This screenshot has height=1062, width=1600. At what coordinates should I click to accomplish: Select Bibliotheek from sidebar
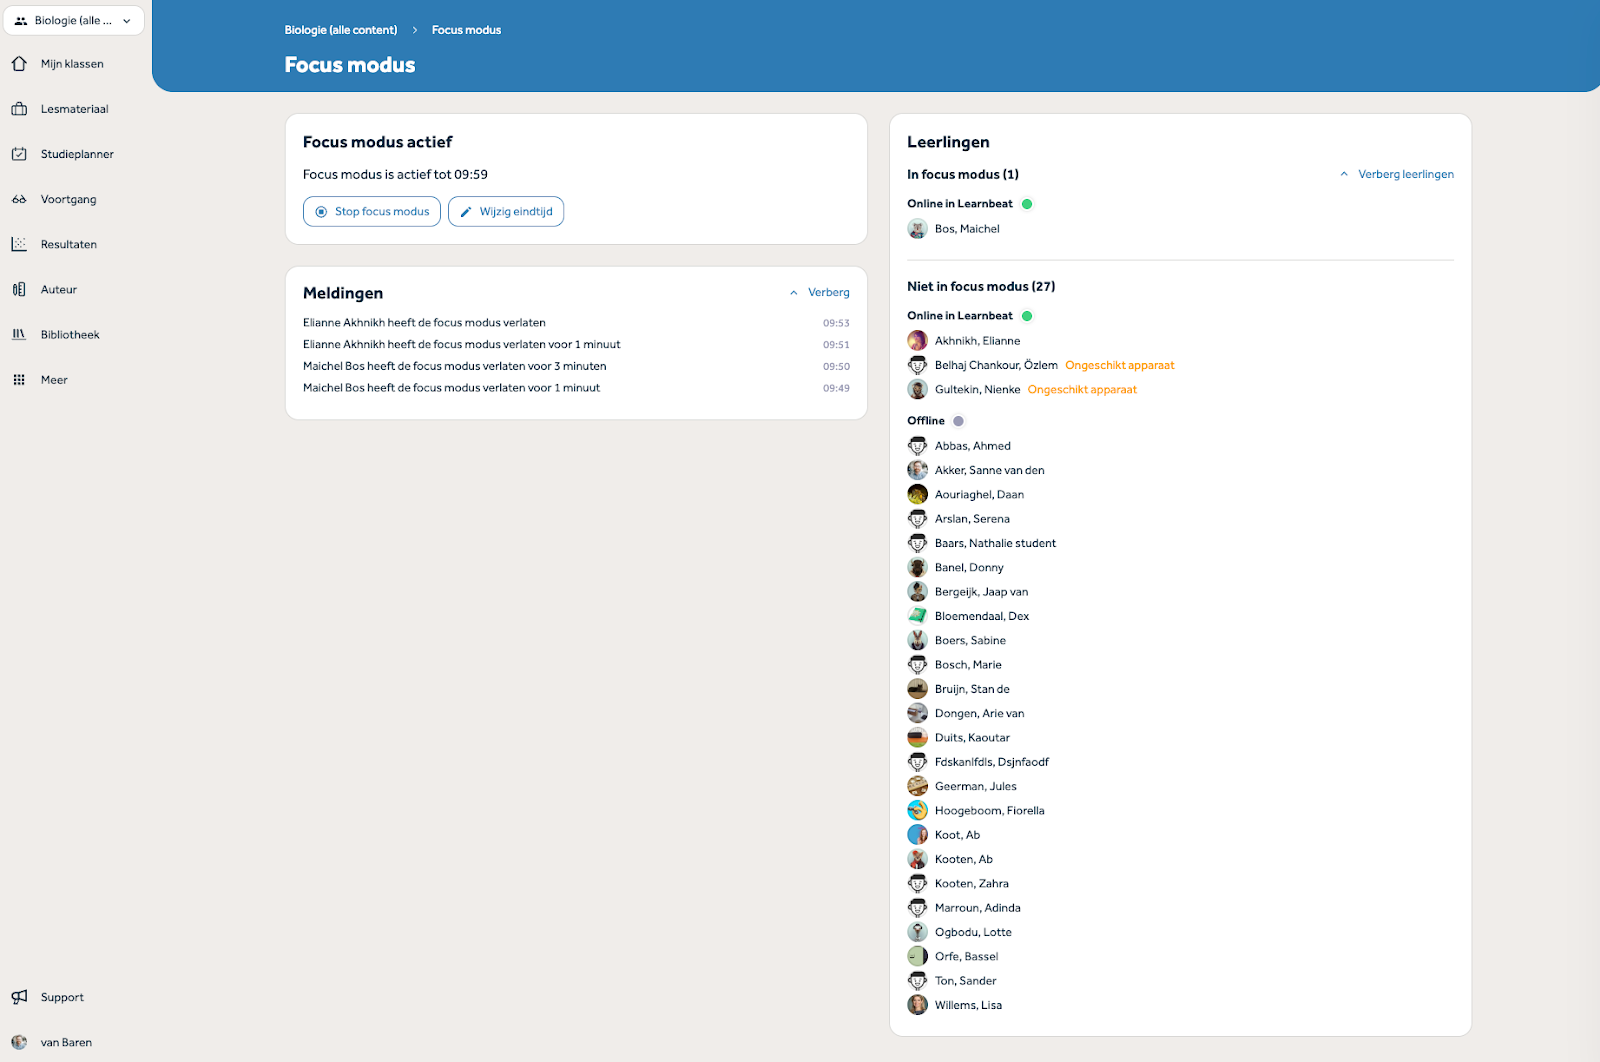click(70, 335)
